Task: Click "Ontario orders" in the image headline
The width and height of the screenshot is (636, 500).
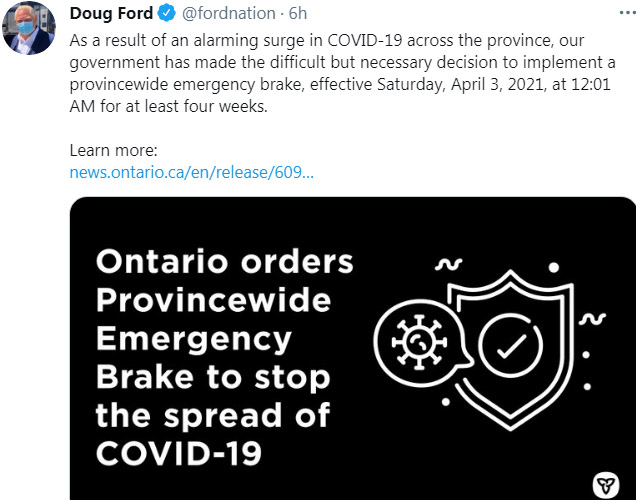Action: [x=224, y=262]
